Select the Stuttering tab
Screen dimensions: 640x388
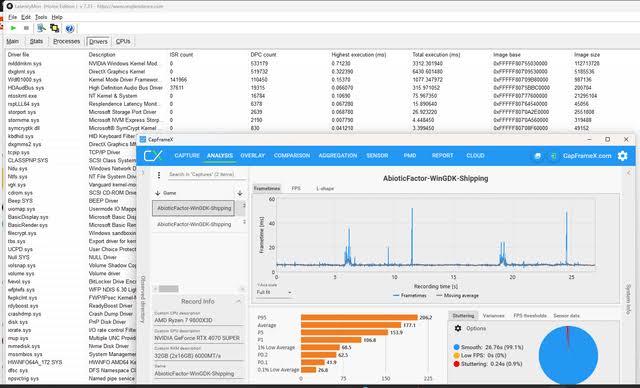pos(463,316)
